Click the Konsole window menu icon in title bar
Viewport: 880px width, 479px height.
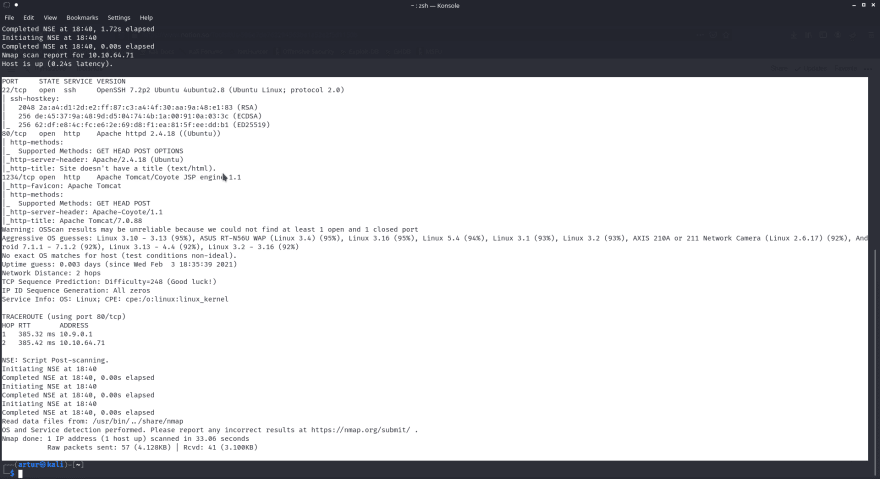coord(6,5)
